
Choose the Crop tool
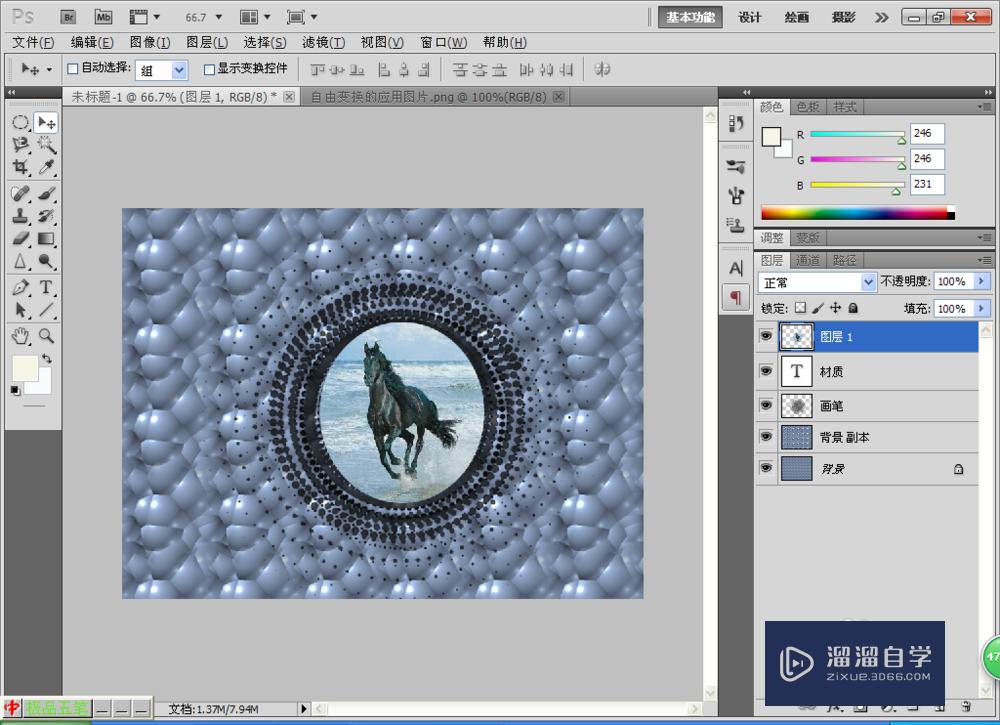20,168
